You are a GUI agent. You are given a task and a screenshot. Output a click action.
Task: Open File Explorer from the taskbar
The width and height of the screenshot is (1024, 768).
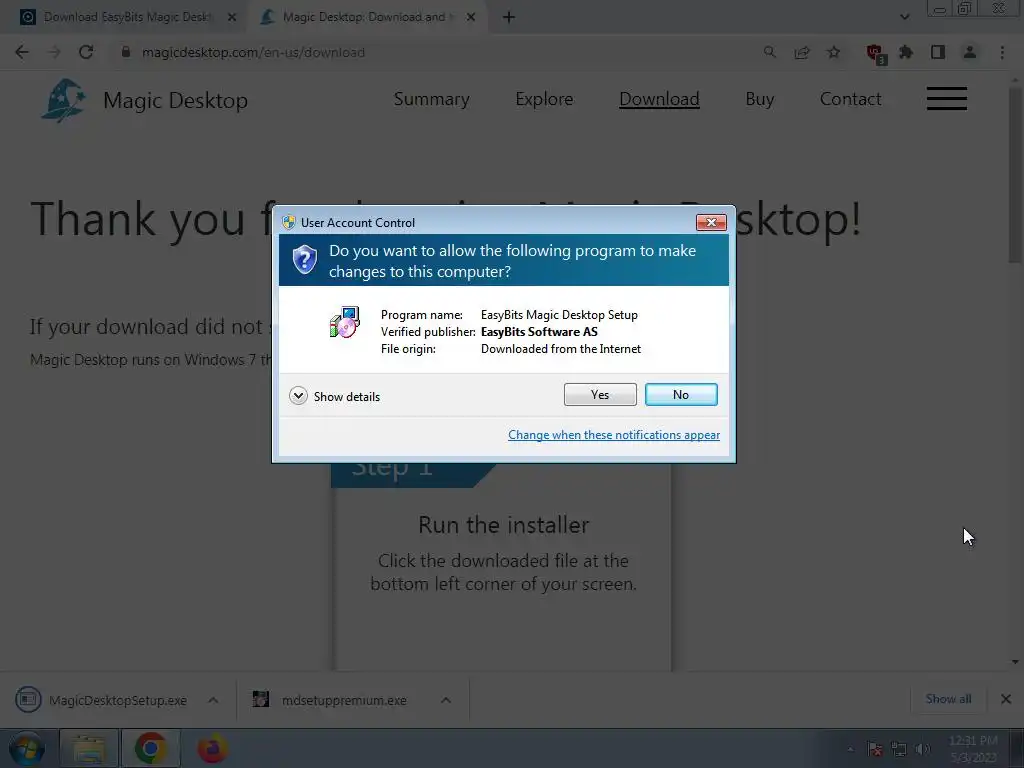tap(88, 748)
